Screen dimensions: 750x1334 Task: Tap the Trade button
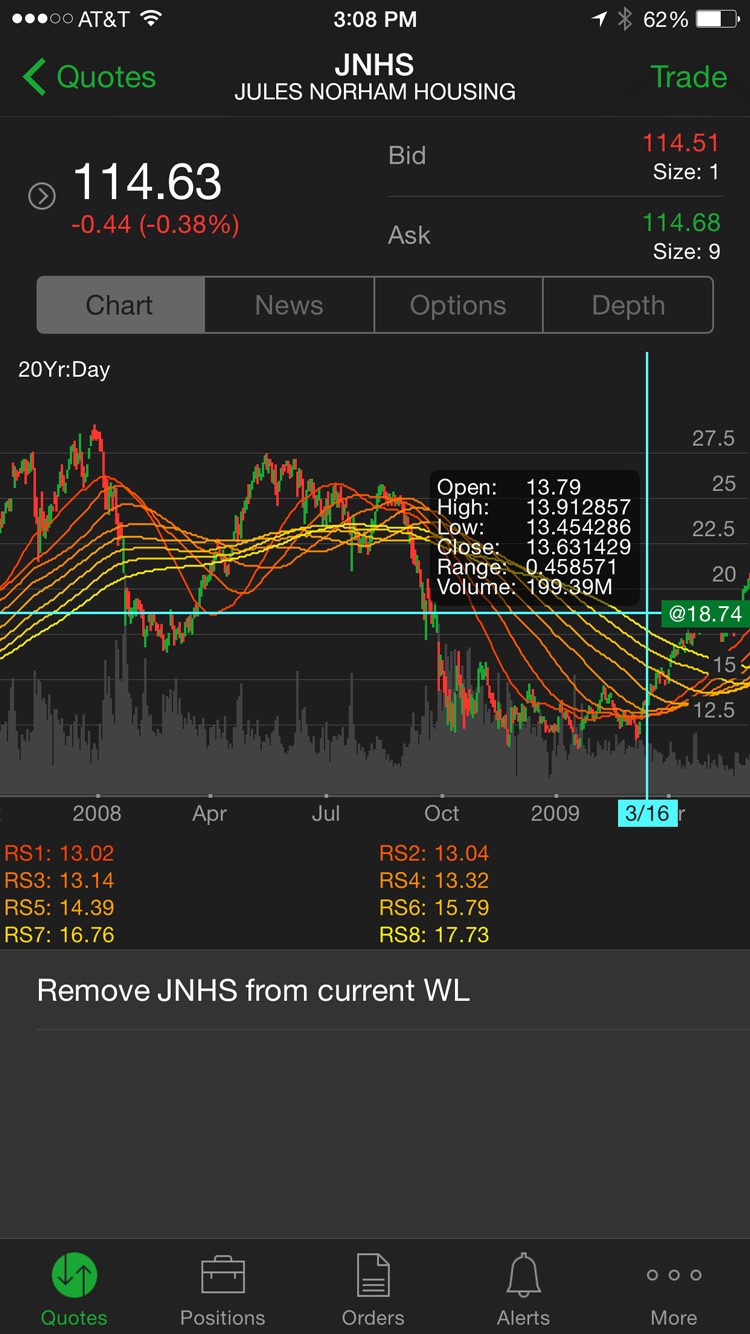coord(688,77)
